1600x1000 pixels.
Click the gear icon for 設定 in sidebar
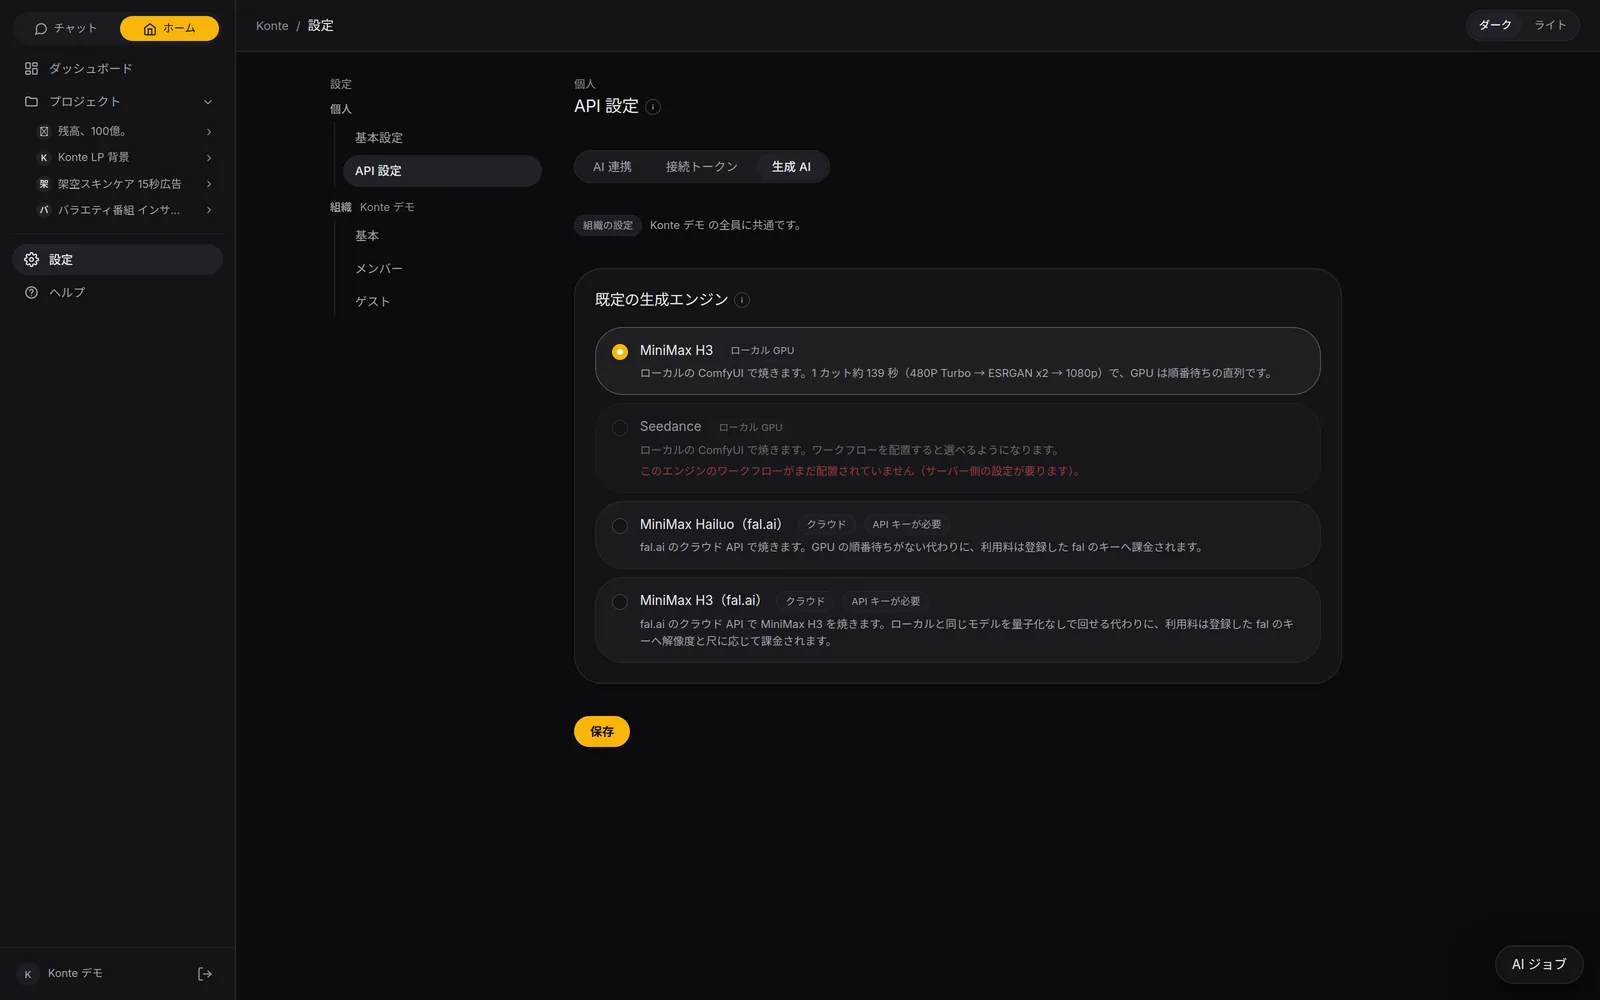point(32,260)
